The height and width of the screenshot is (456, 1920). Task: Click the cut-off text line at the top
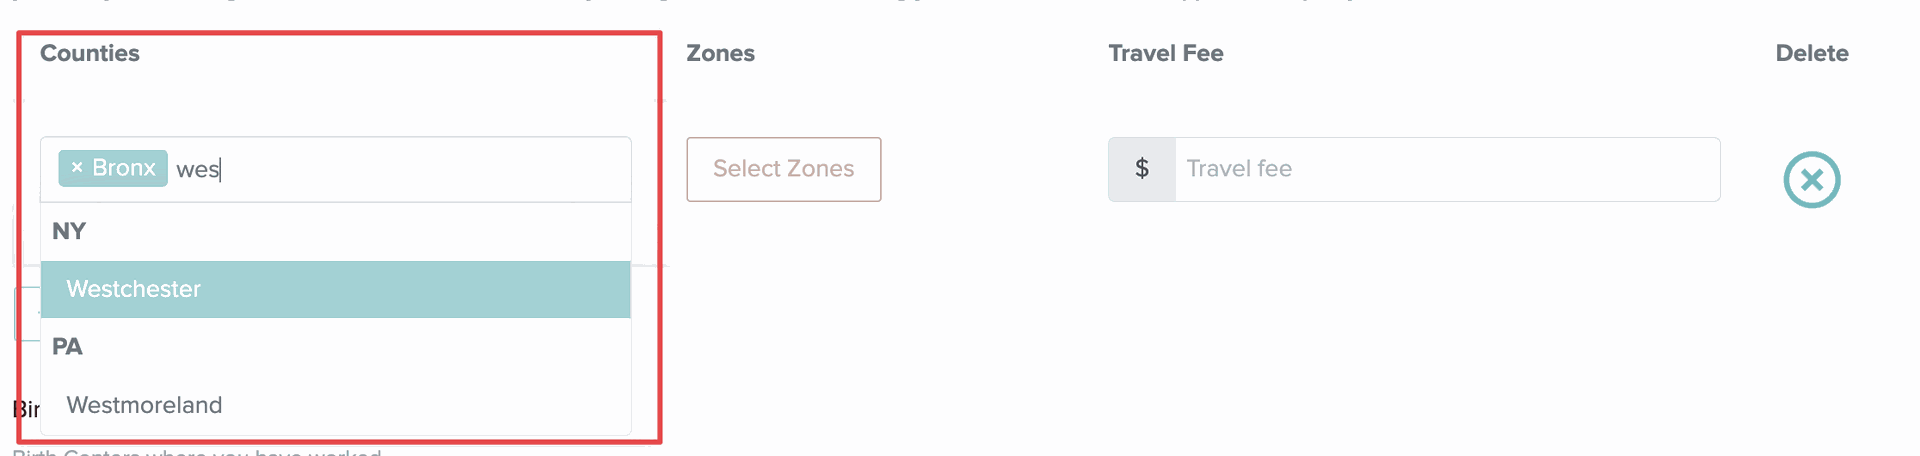[700, 3]
